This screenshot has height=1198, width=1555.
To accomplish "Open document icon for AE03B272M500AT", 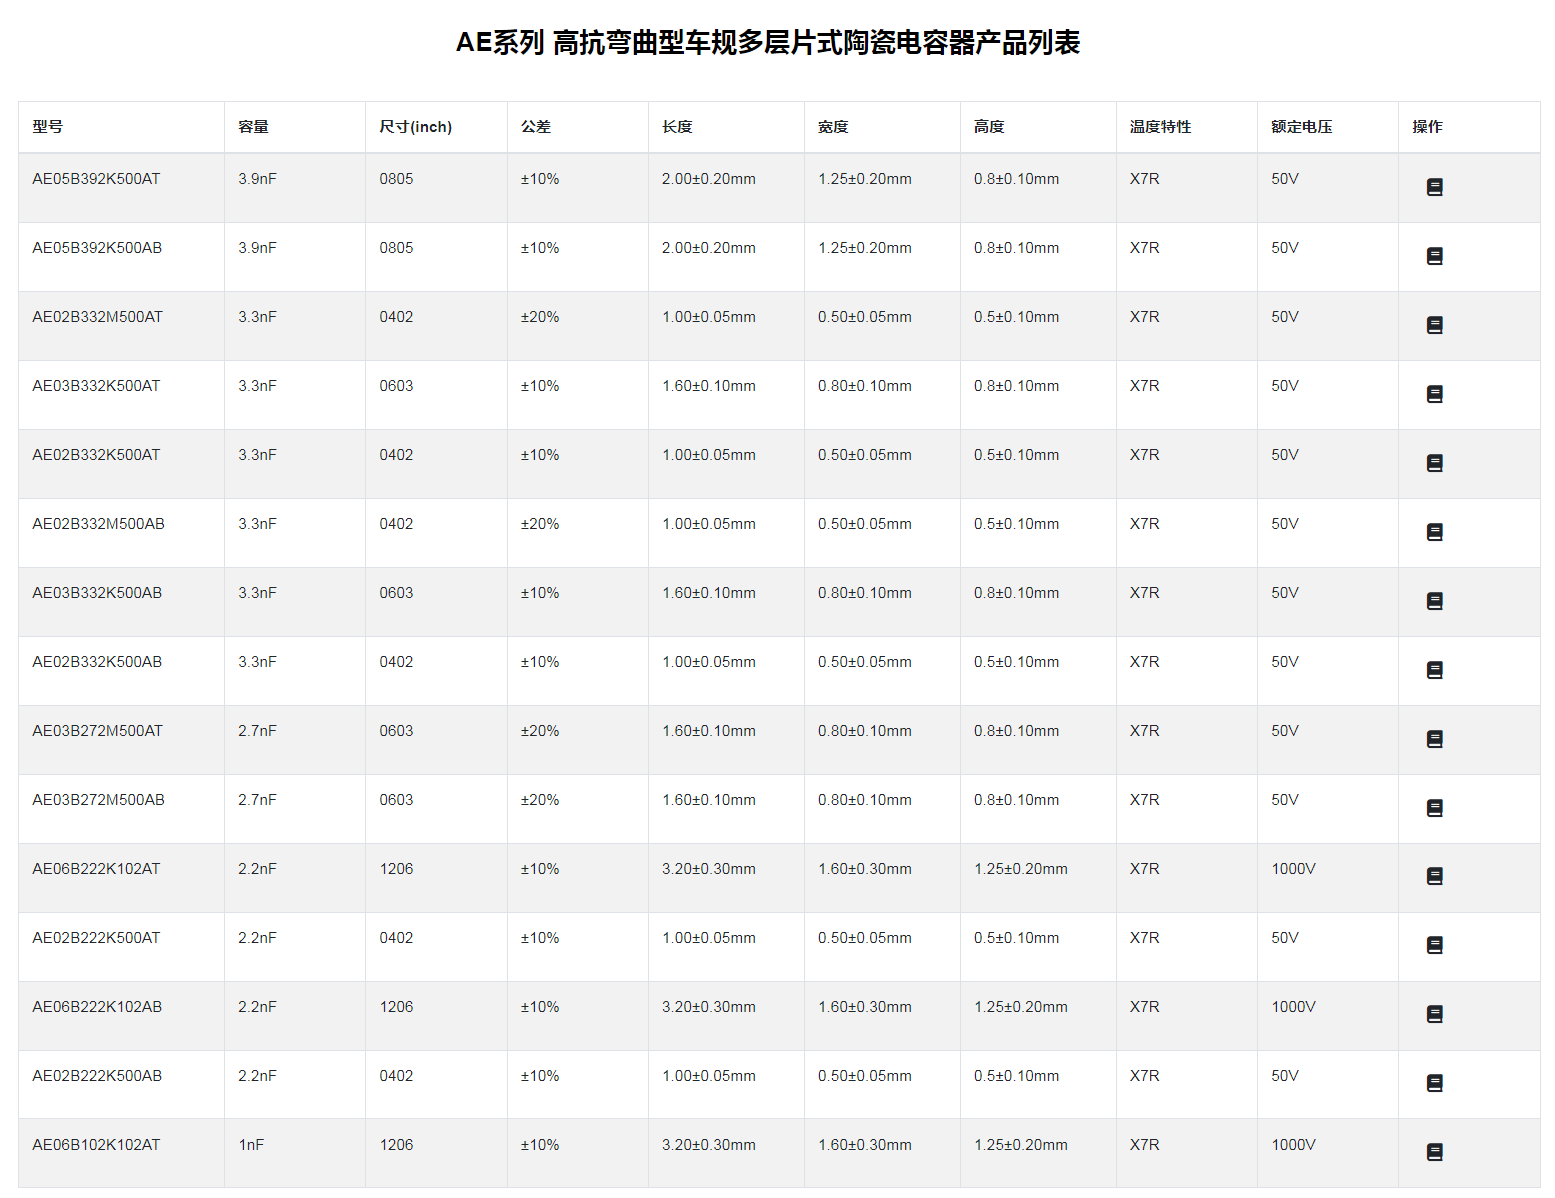I will coord(1434,739).
